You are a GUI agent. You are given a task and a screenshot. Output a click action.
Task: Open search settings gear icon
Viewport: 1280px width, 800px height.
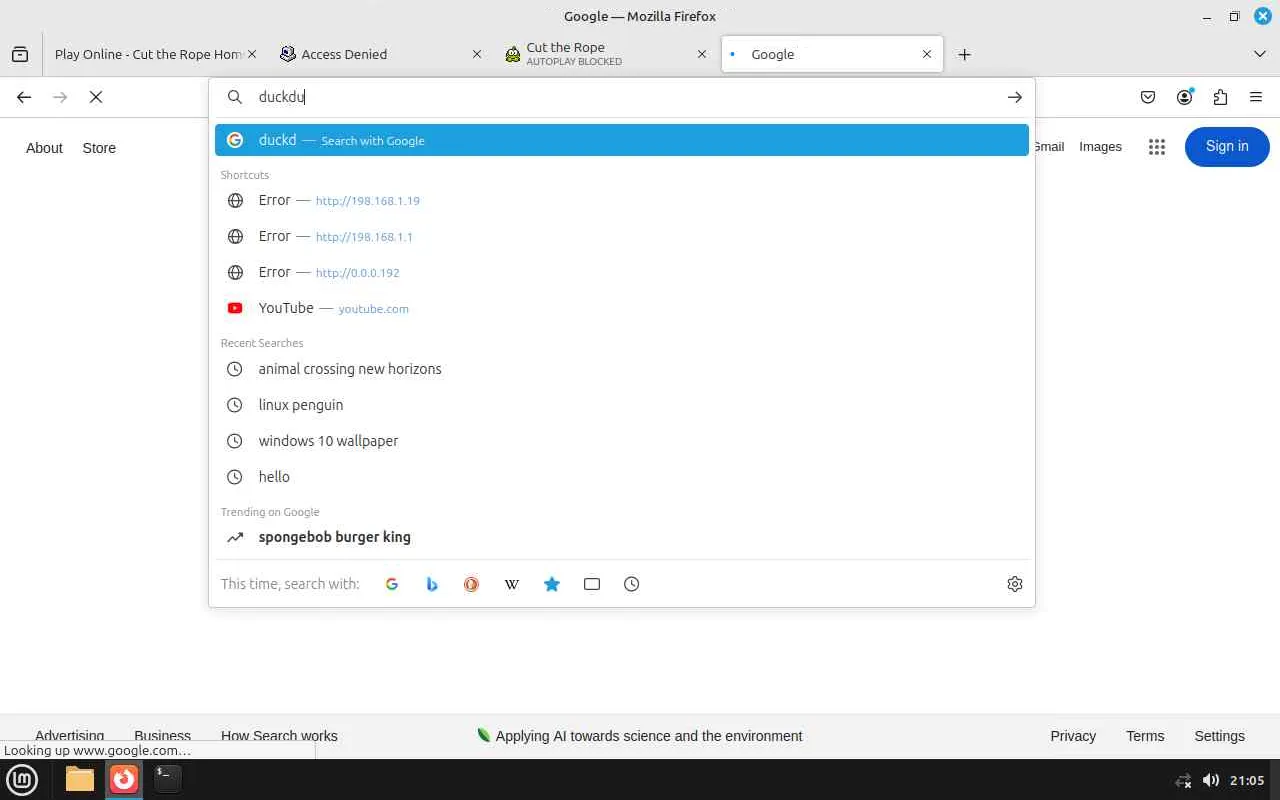[1015, 584]
